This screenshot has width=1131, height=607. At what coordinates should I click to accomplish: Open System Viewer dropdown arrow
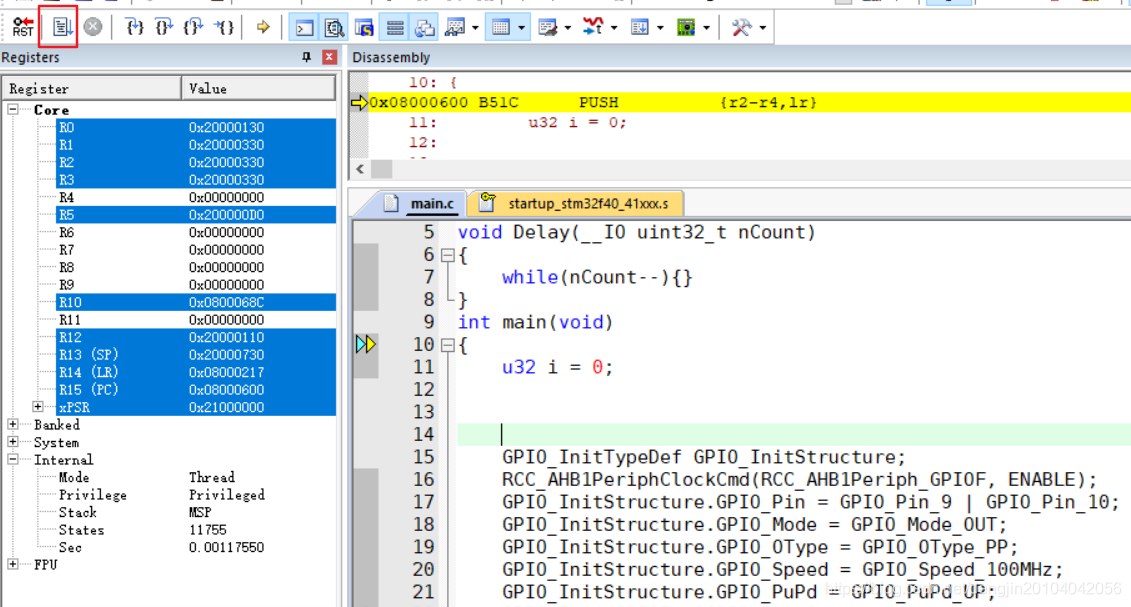click(706, 28)
